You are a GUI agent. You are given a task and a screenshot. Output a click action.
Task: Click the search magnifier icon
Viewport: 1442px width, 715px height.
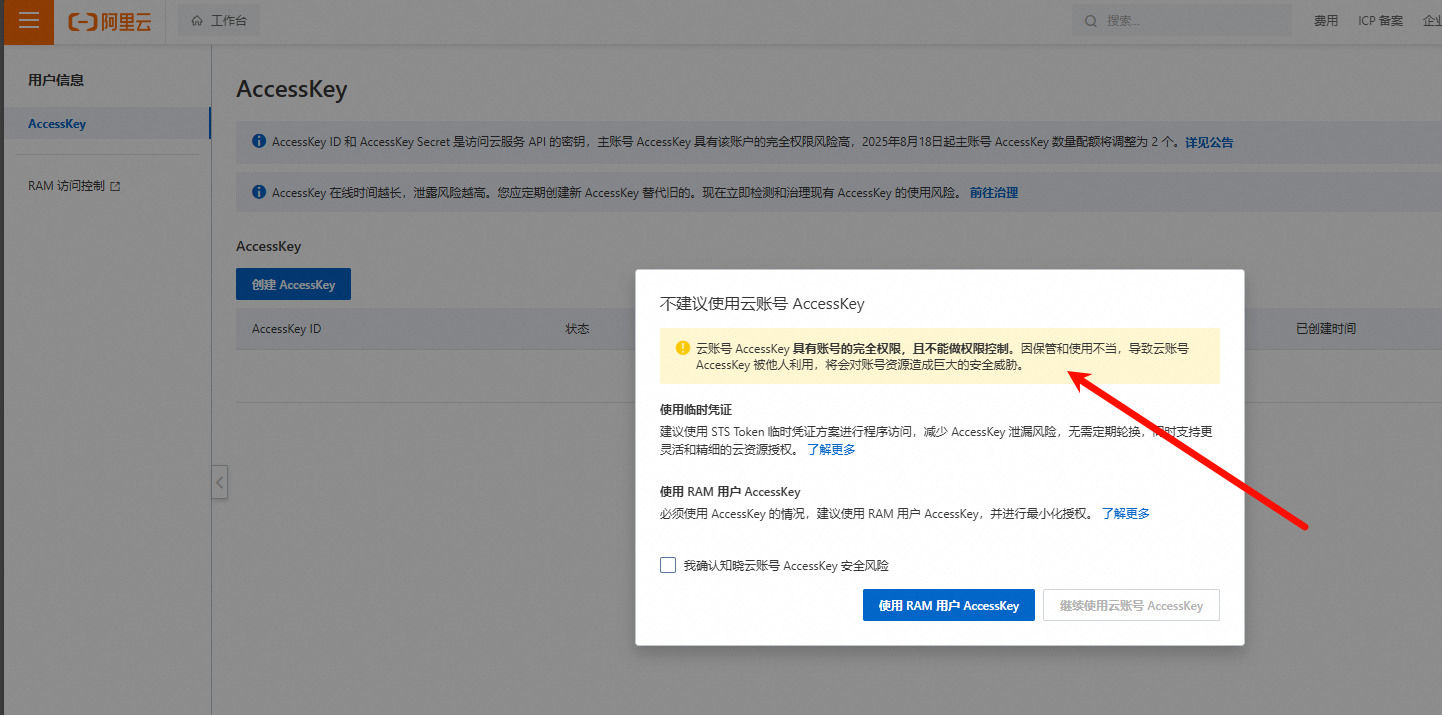1090,20
